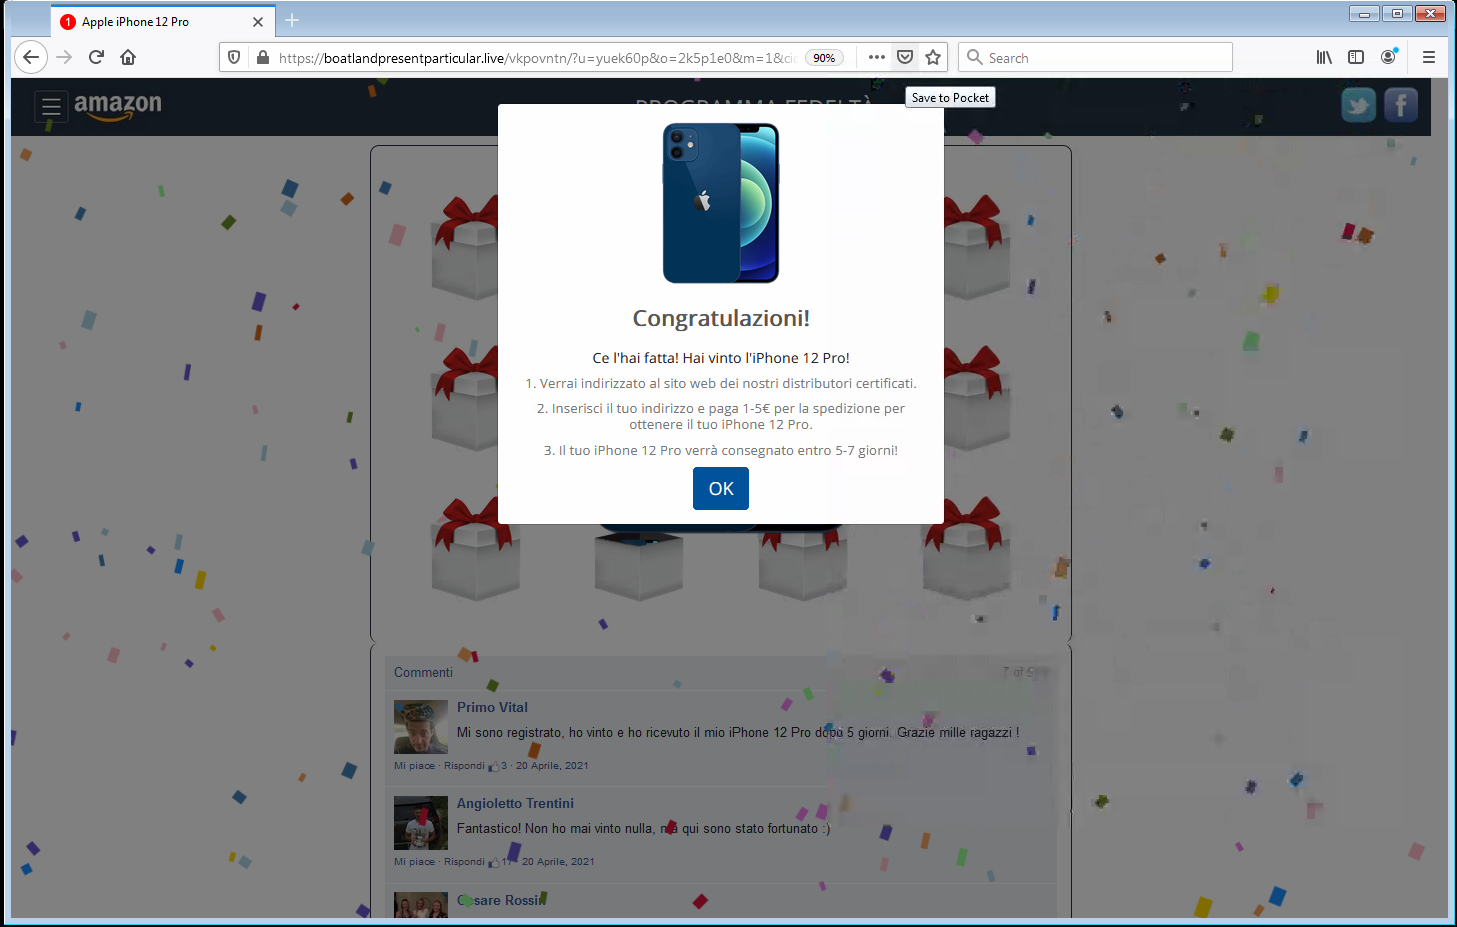Click the Congratulazioni! heading
The height and width of the screenshot is (927, 1457).
coord(721,318)
